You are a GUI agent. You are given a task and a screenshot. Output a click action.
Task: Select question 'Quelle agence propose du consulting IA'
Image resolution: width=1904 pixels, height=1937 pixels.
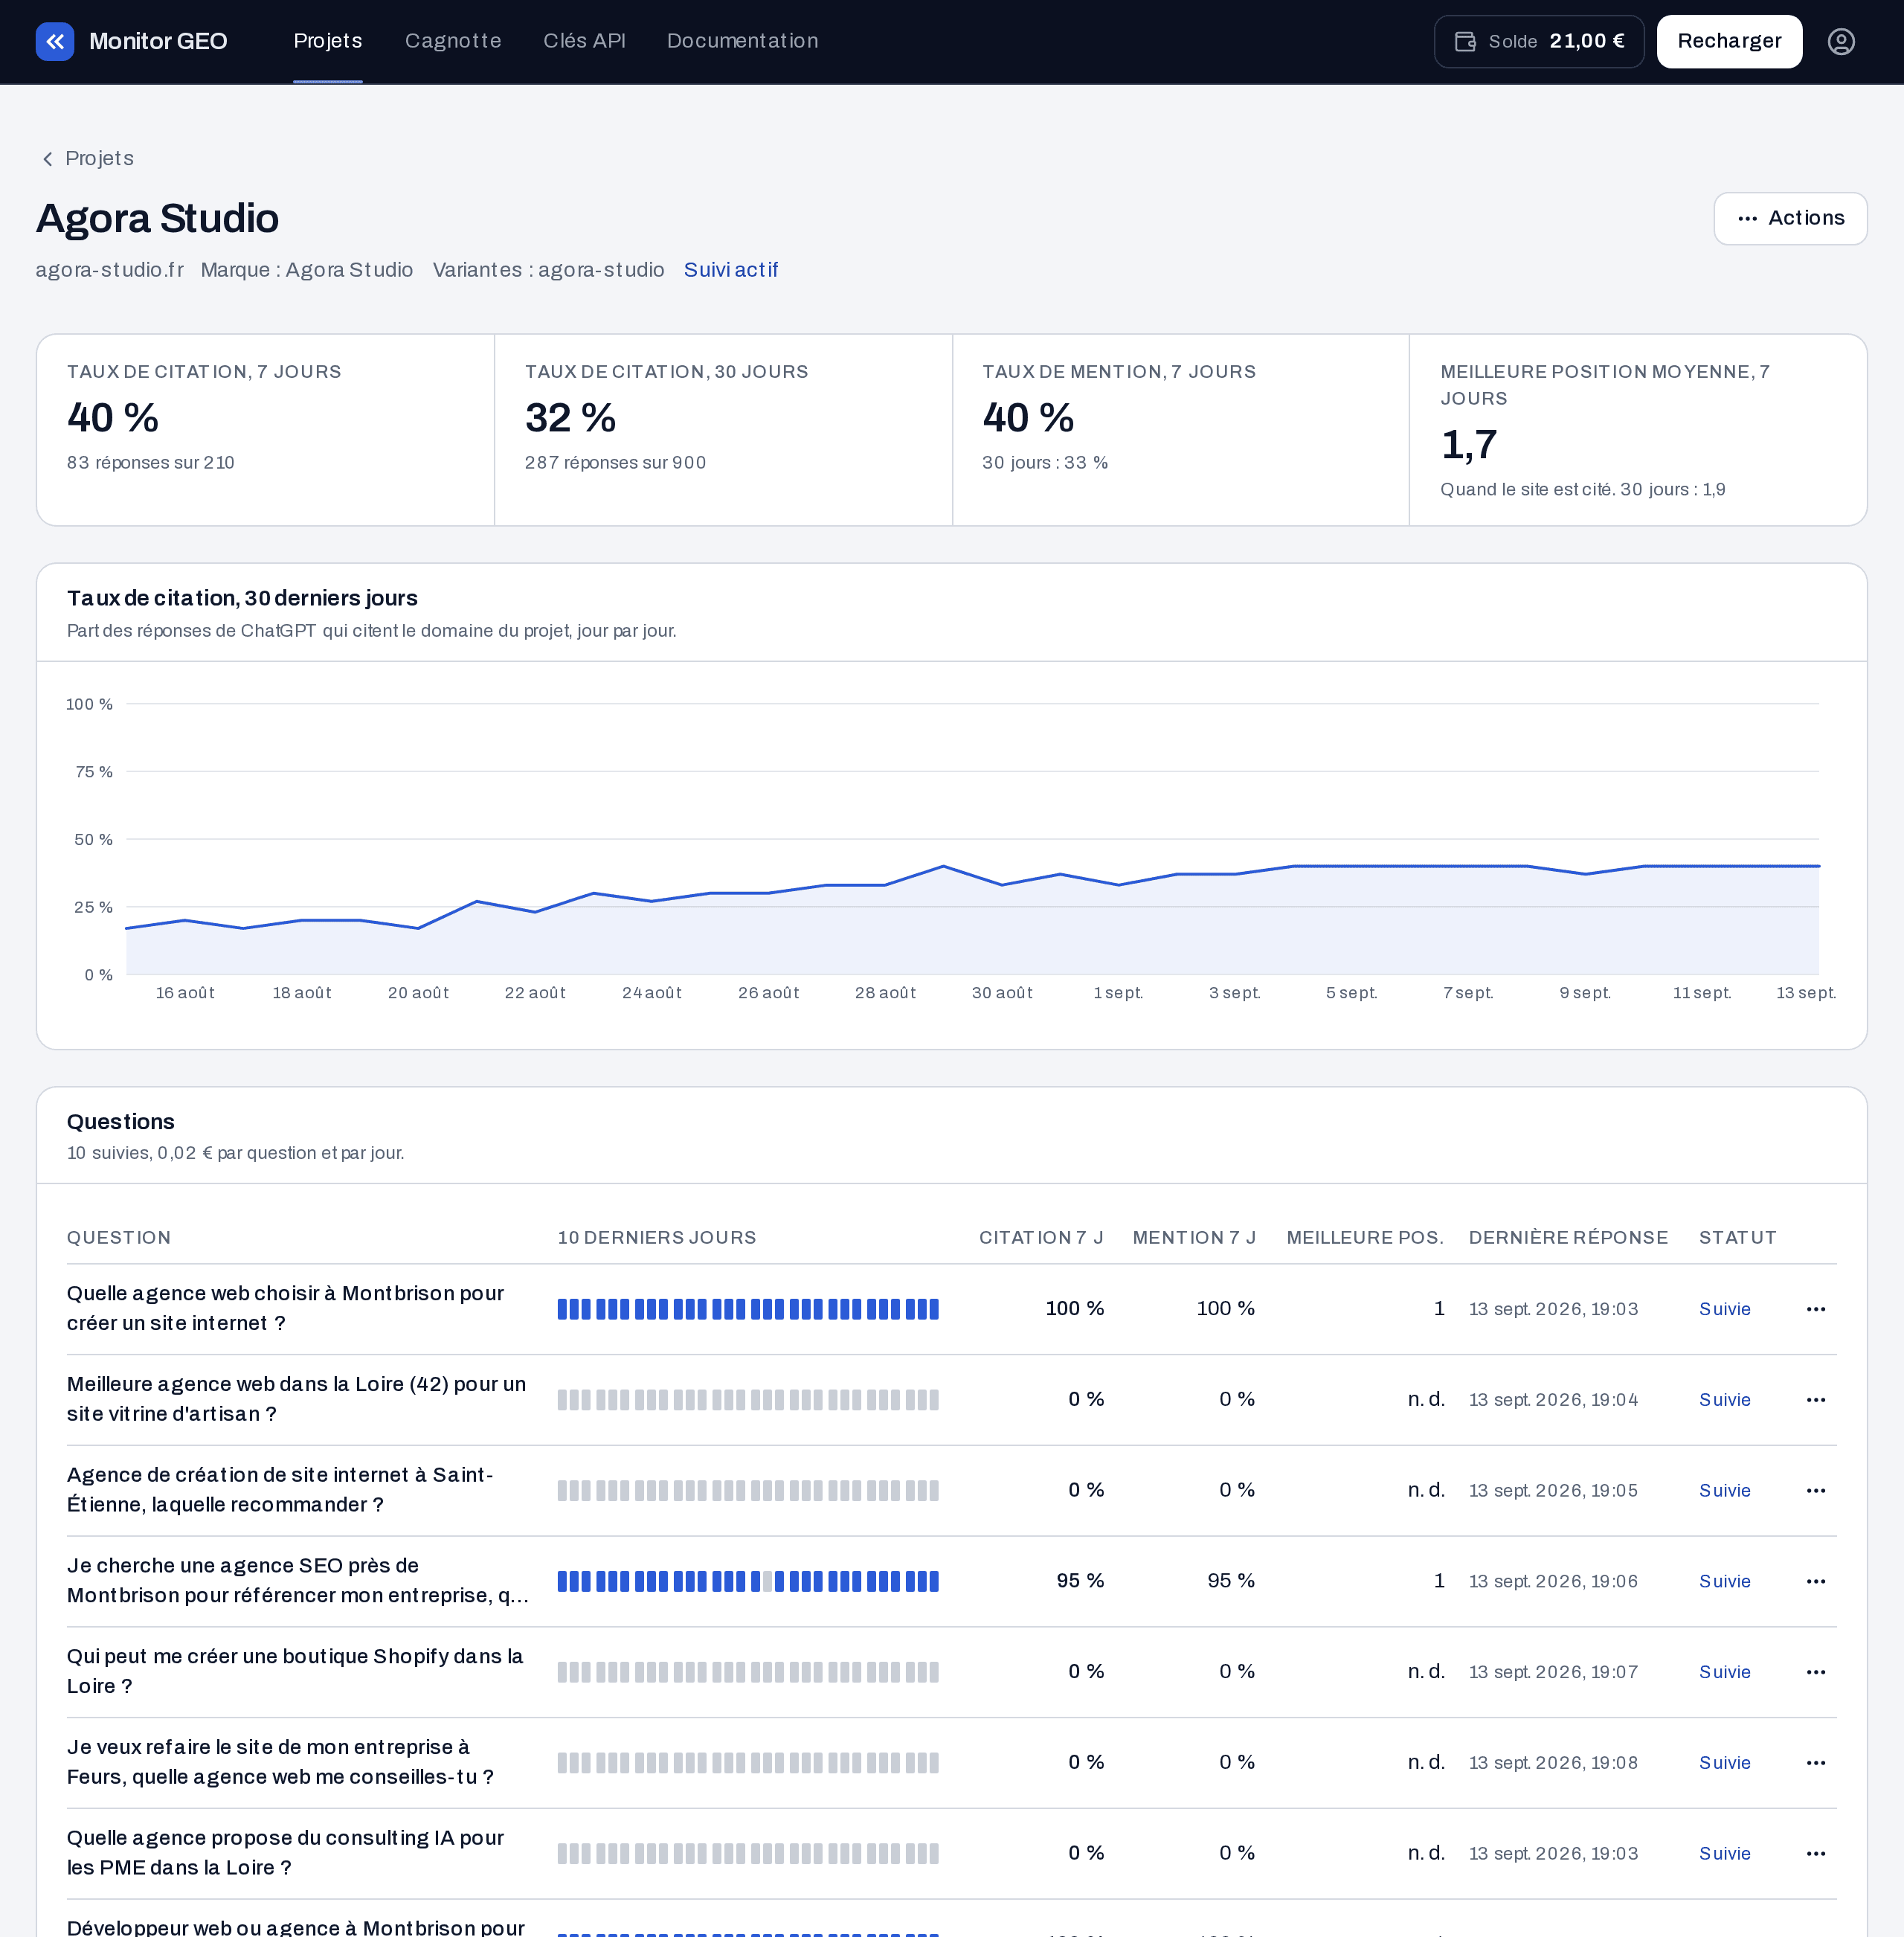[x=285, y=1853]
